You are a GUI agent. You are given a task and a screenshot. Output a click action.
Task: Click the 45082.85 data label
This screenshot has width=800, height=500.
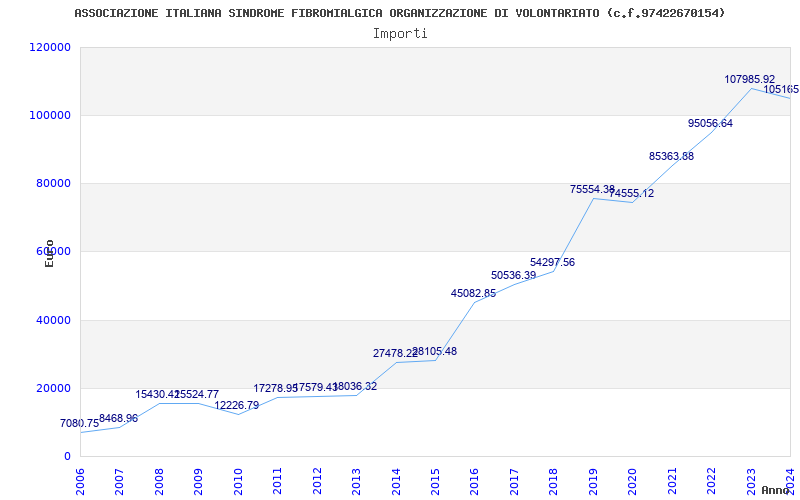tap(473, 293)
